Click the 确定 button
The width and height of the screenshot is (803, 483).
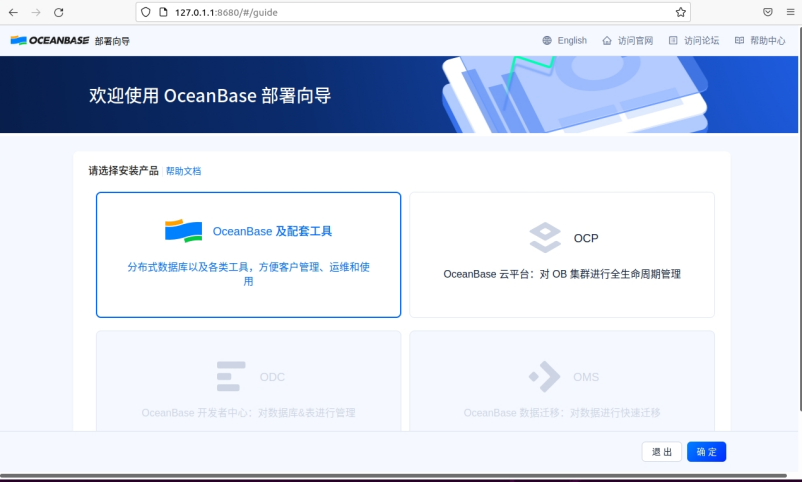pyautogui.click(x=706, y=452)
